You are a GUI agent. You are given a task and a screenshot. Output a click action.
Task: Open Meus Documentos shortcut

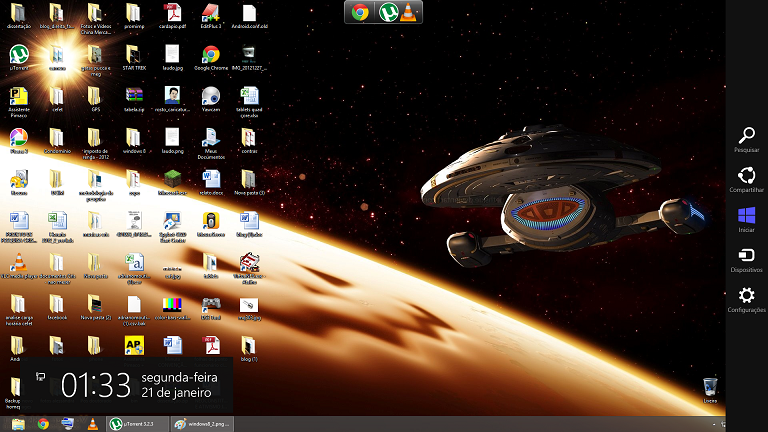(211, 144)
